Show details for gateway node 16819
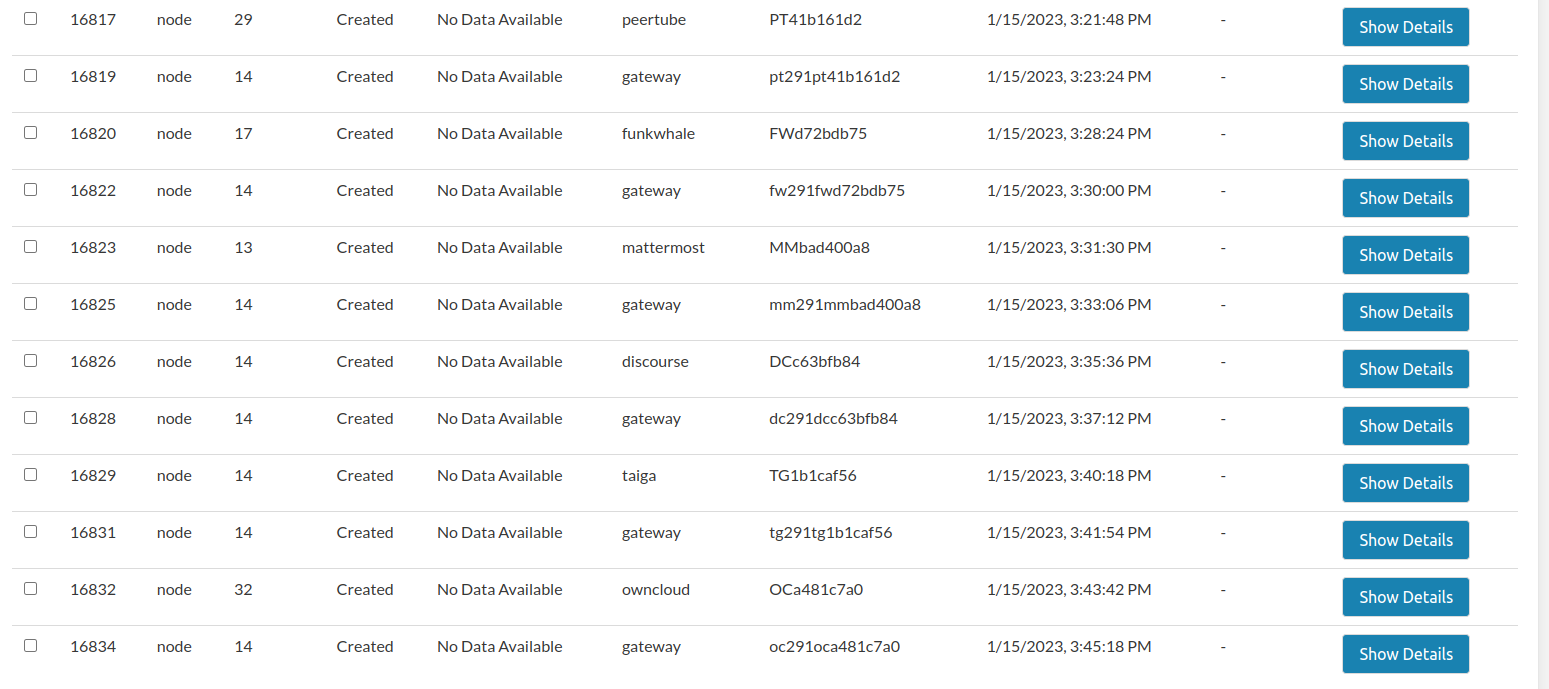 tap(1405, 84)
